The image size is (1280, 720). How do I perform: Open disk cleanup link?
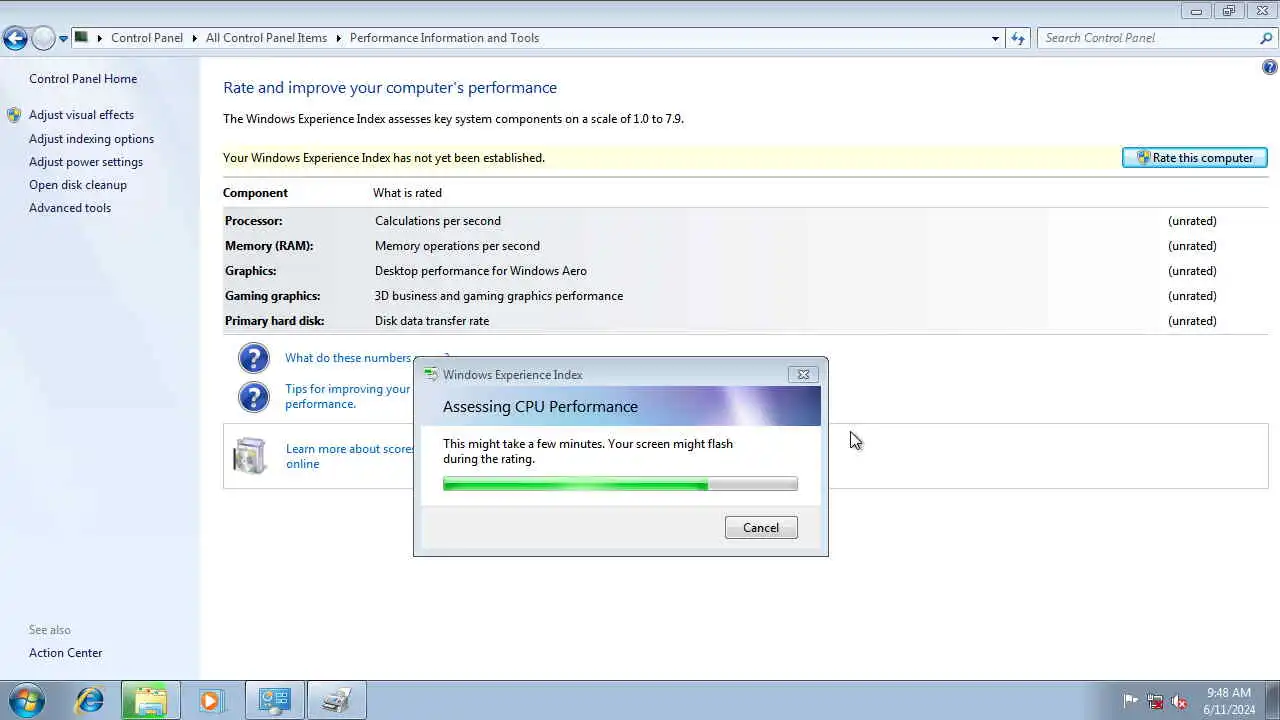pos(78,185)
